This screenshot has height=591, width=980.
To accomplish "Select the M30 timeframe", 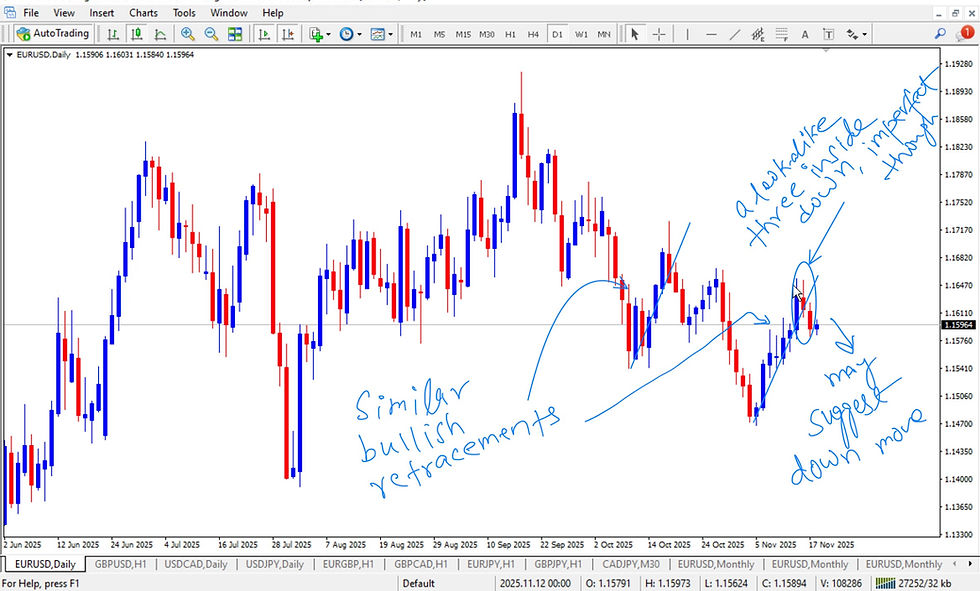I will (x=487, y=34).
